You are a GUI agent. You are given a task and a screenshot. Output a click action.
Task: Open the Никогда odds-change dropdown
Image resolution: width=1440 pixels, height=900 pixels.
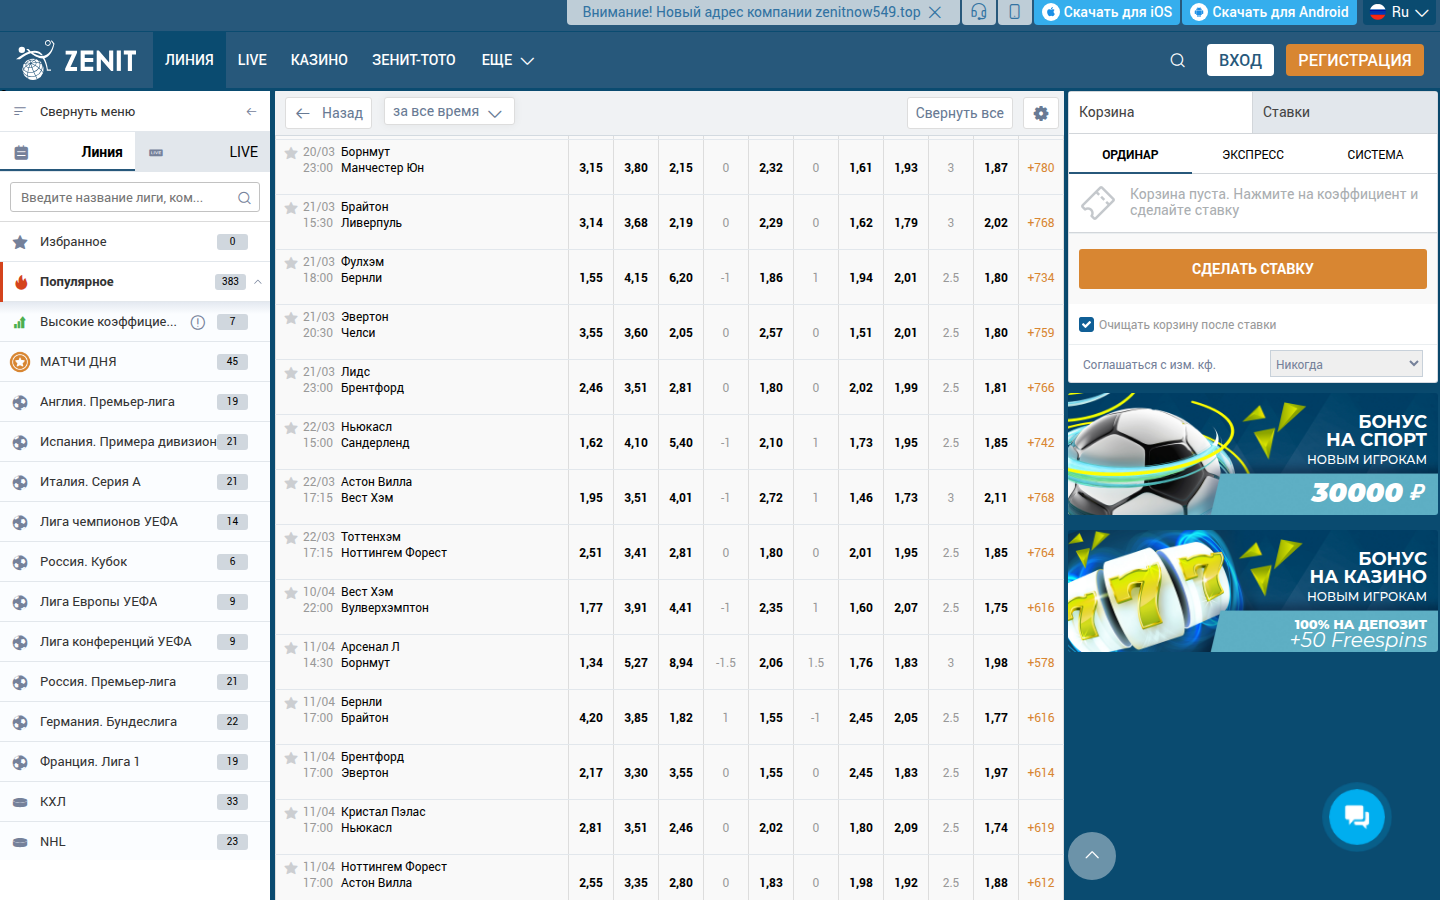1345,363
